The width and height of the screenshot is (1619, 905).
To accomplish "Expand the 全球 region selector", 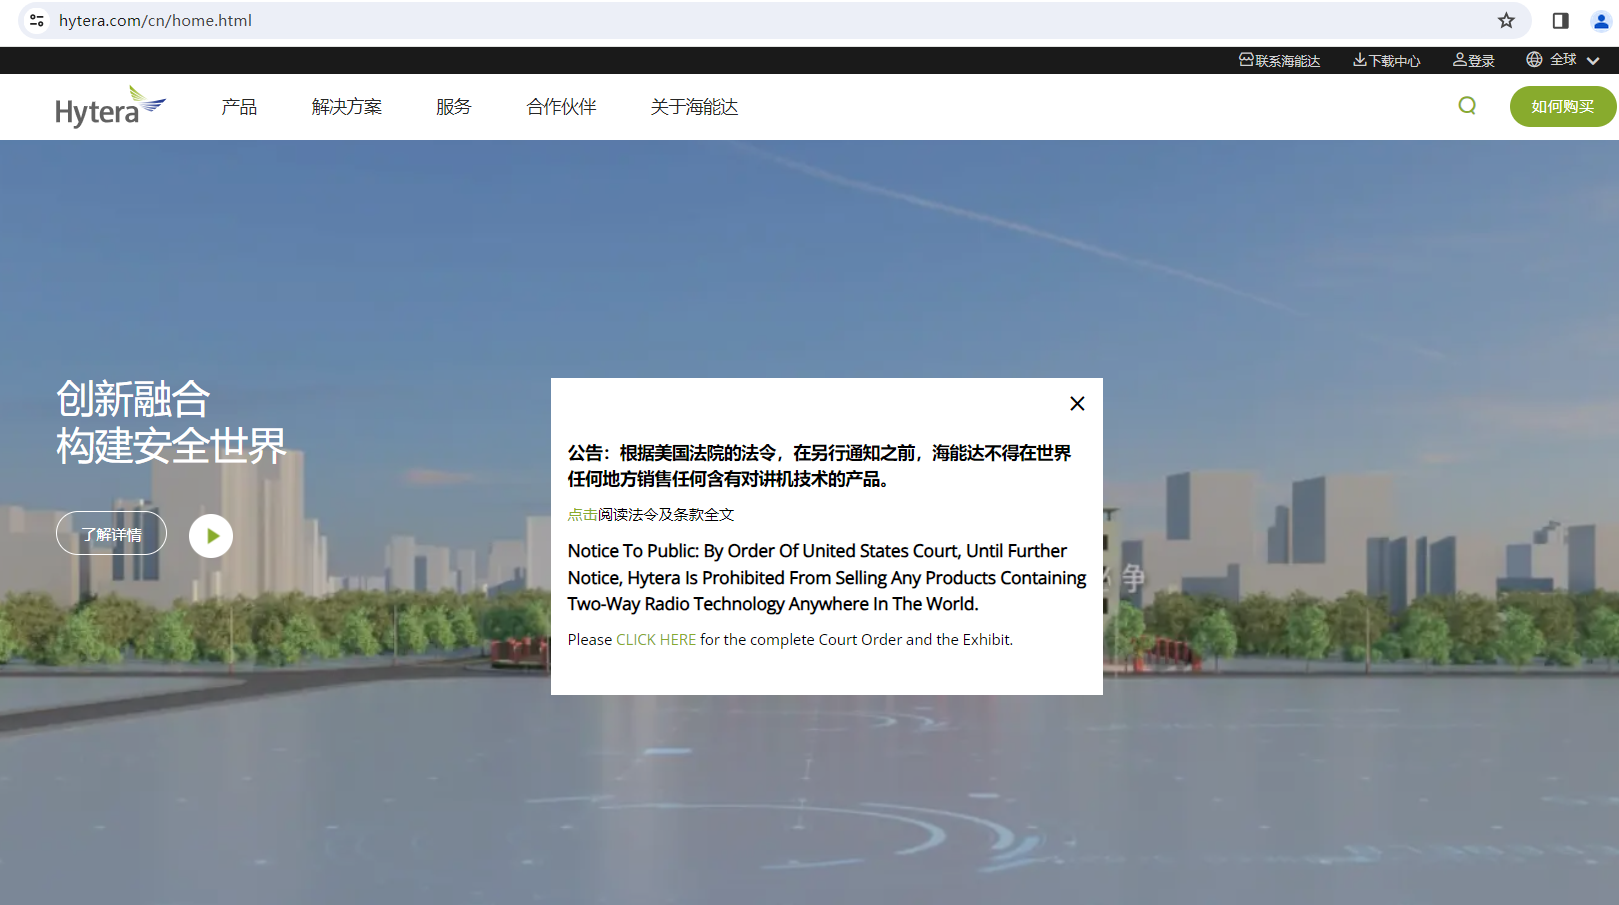I will [1564, 60].
